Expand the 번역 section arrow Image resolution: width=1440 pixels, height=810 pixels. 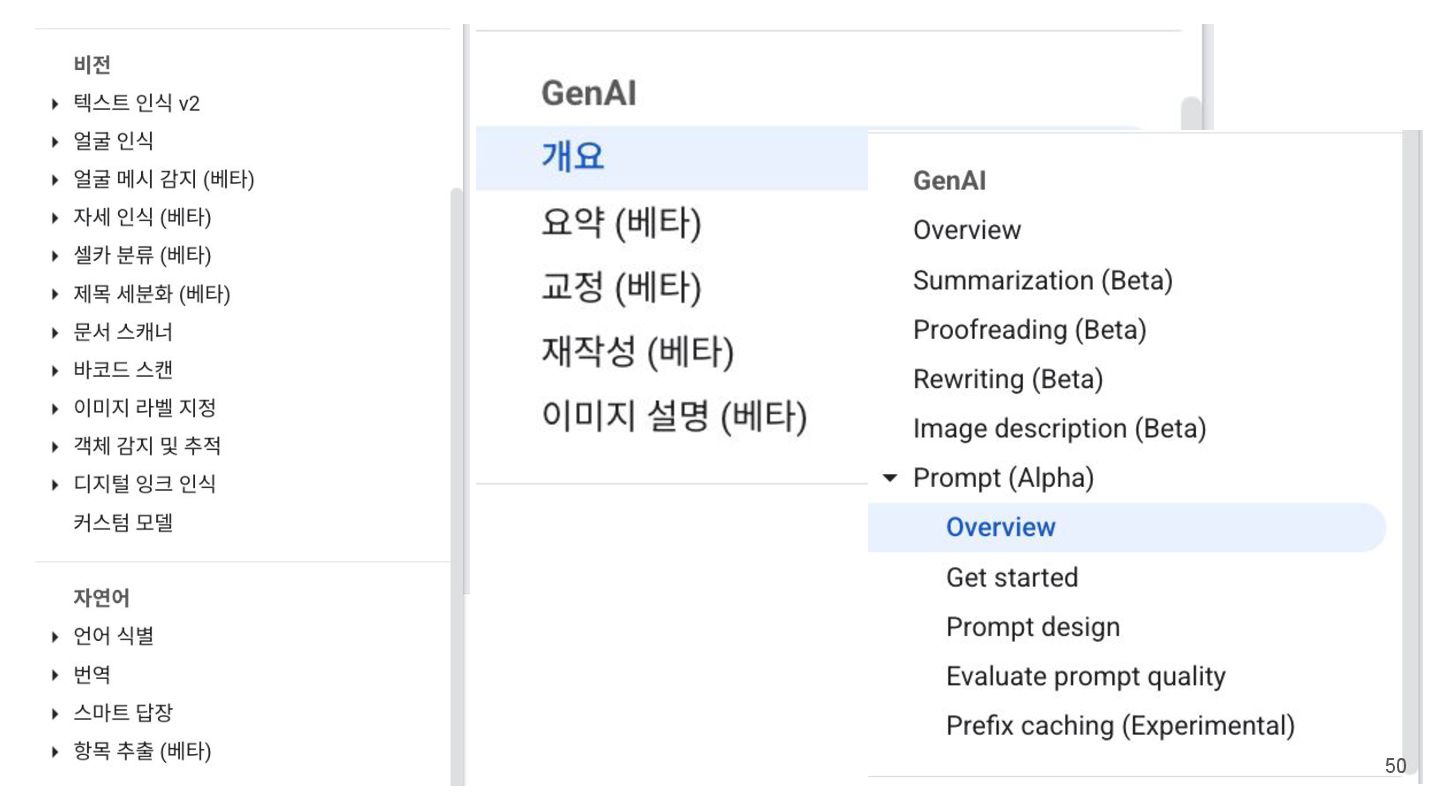tap(55, 675)
